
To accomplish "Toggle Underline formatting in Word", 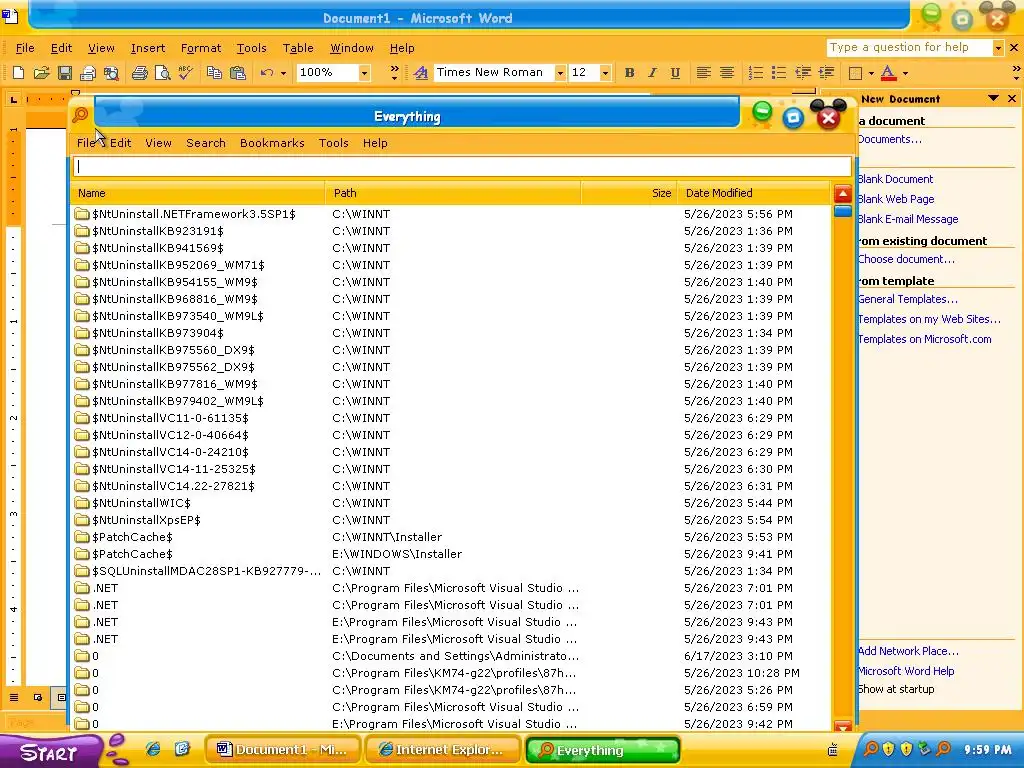I will pos(675,72).
